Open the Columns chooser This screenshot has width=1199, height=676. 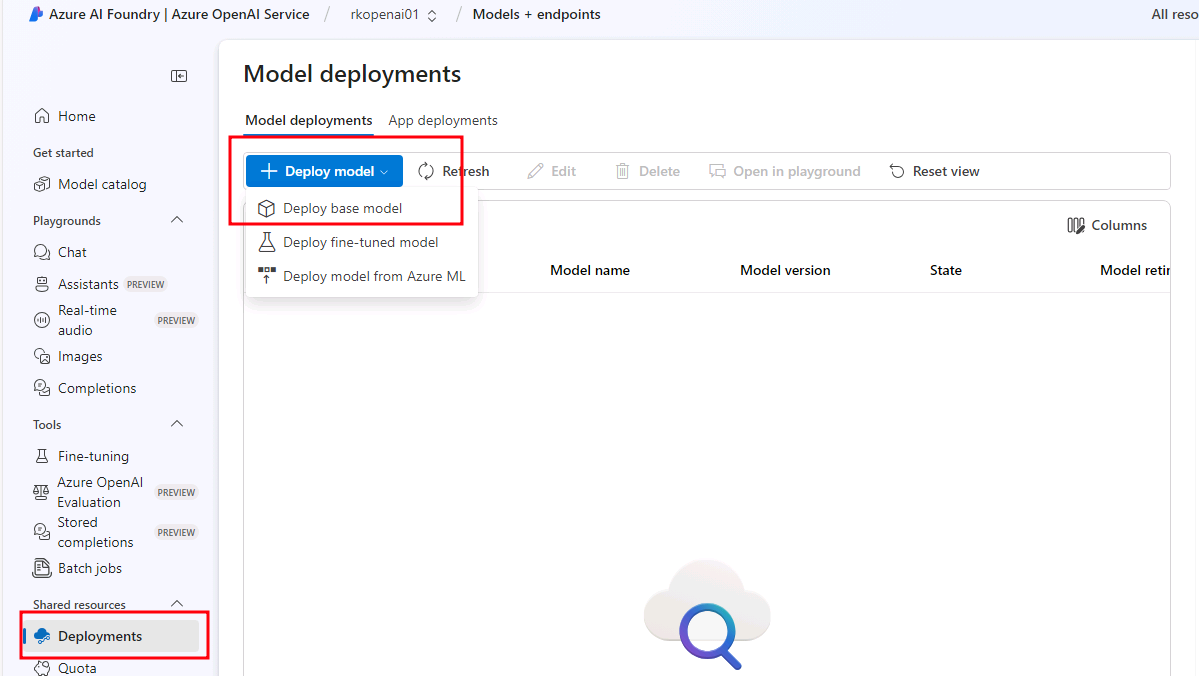point(1107,225)
